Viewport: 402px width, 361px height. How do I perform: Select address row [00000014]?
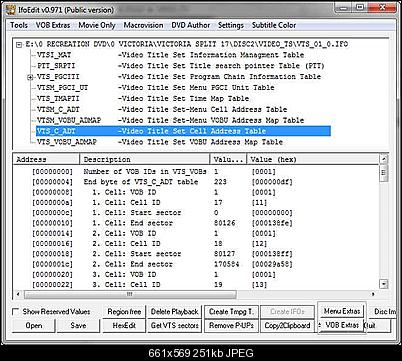coord(196,233)
